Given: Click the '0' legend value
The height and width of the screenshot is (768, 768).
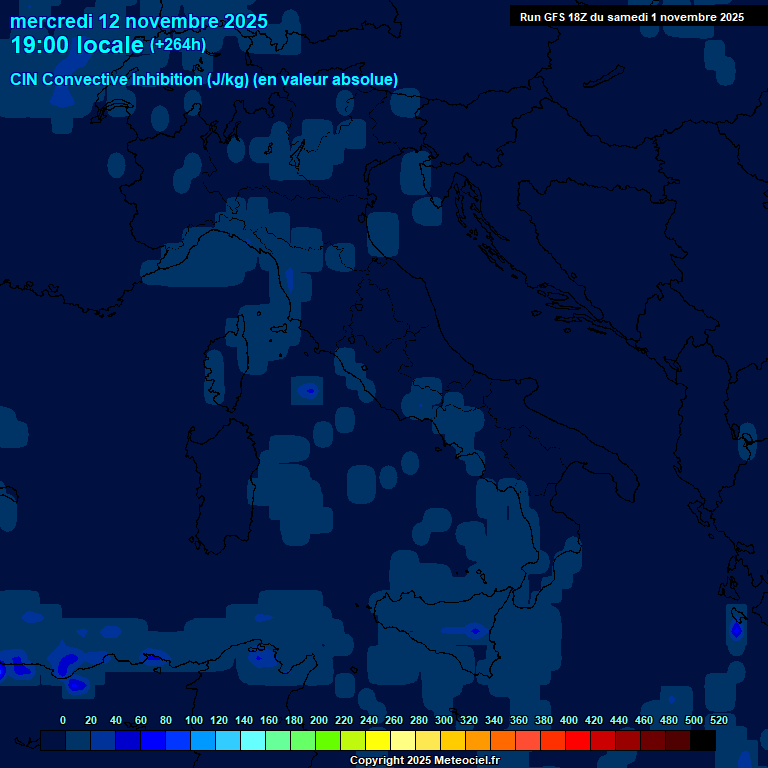Looking at the screenshot, I should point(63,720).
